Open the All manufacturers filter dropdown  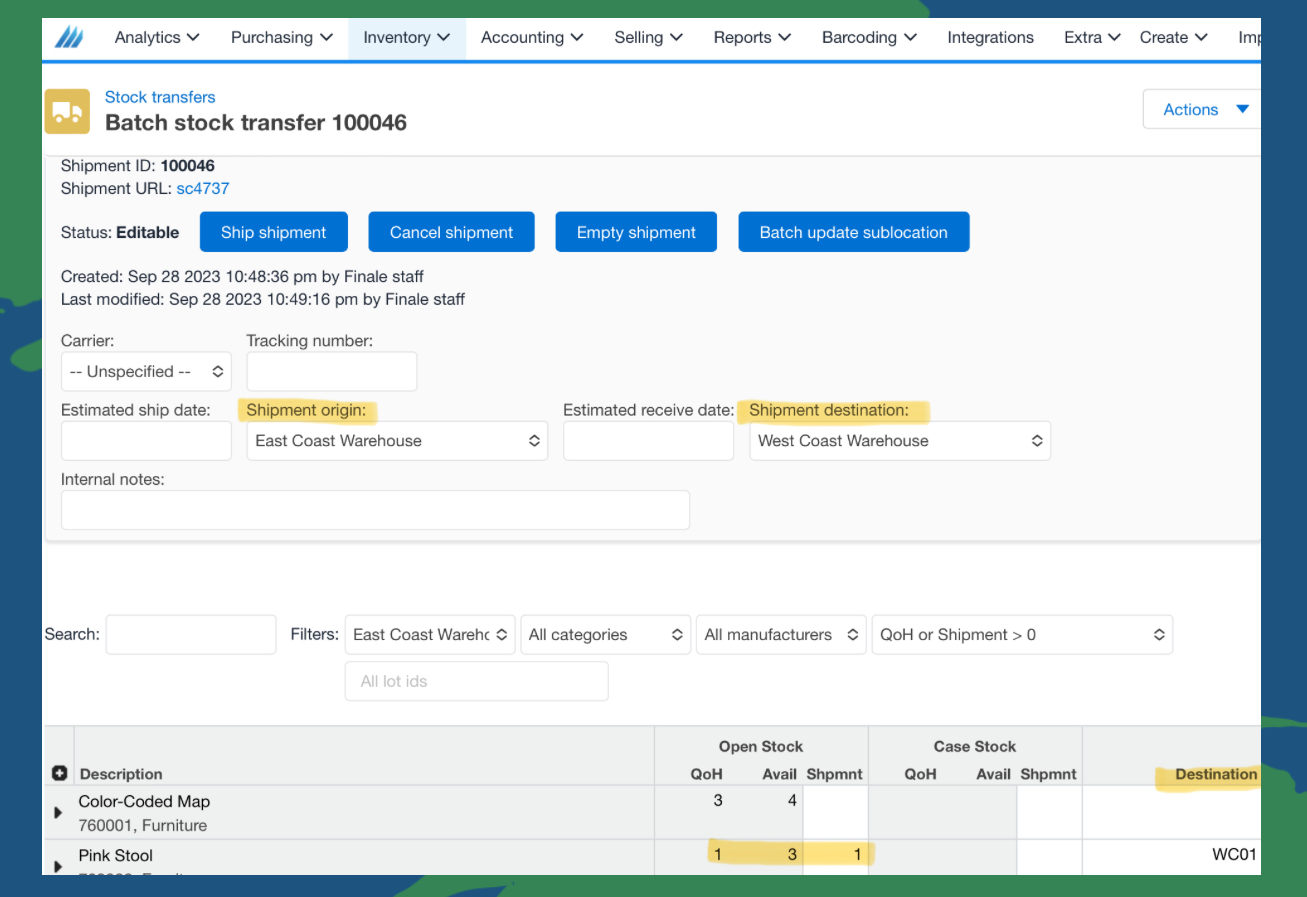782,635
